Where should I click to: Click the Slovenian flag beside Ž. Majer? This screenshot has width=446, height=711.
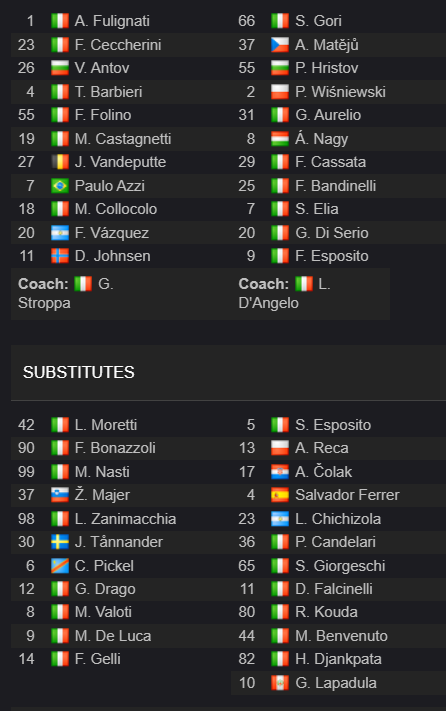60,495
